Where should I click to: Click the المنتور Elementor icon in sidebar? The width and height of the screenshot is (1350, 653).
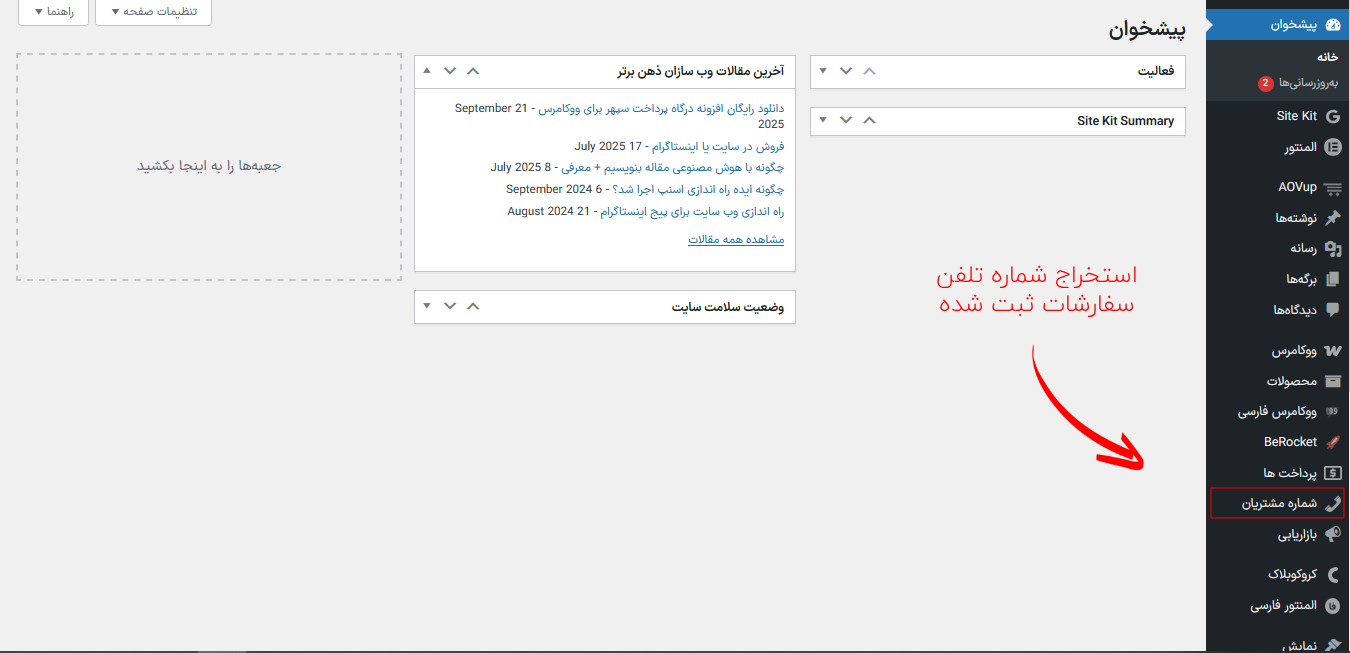[1332, 148]
